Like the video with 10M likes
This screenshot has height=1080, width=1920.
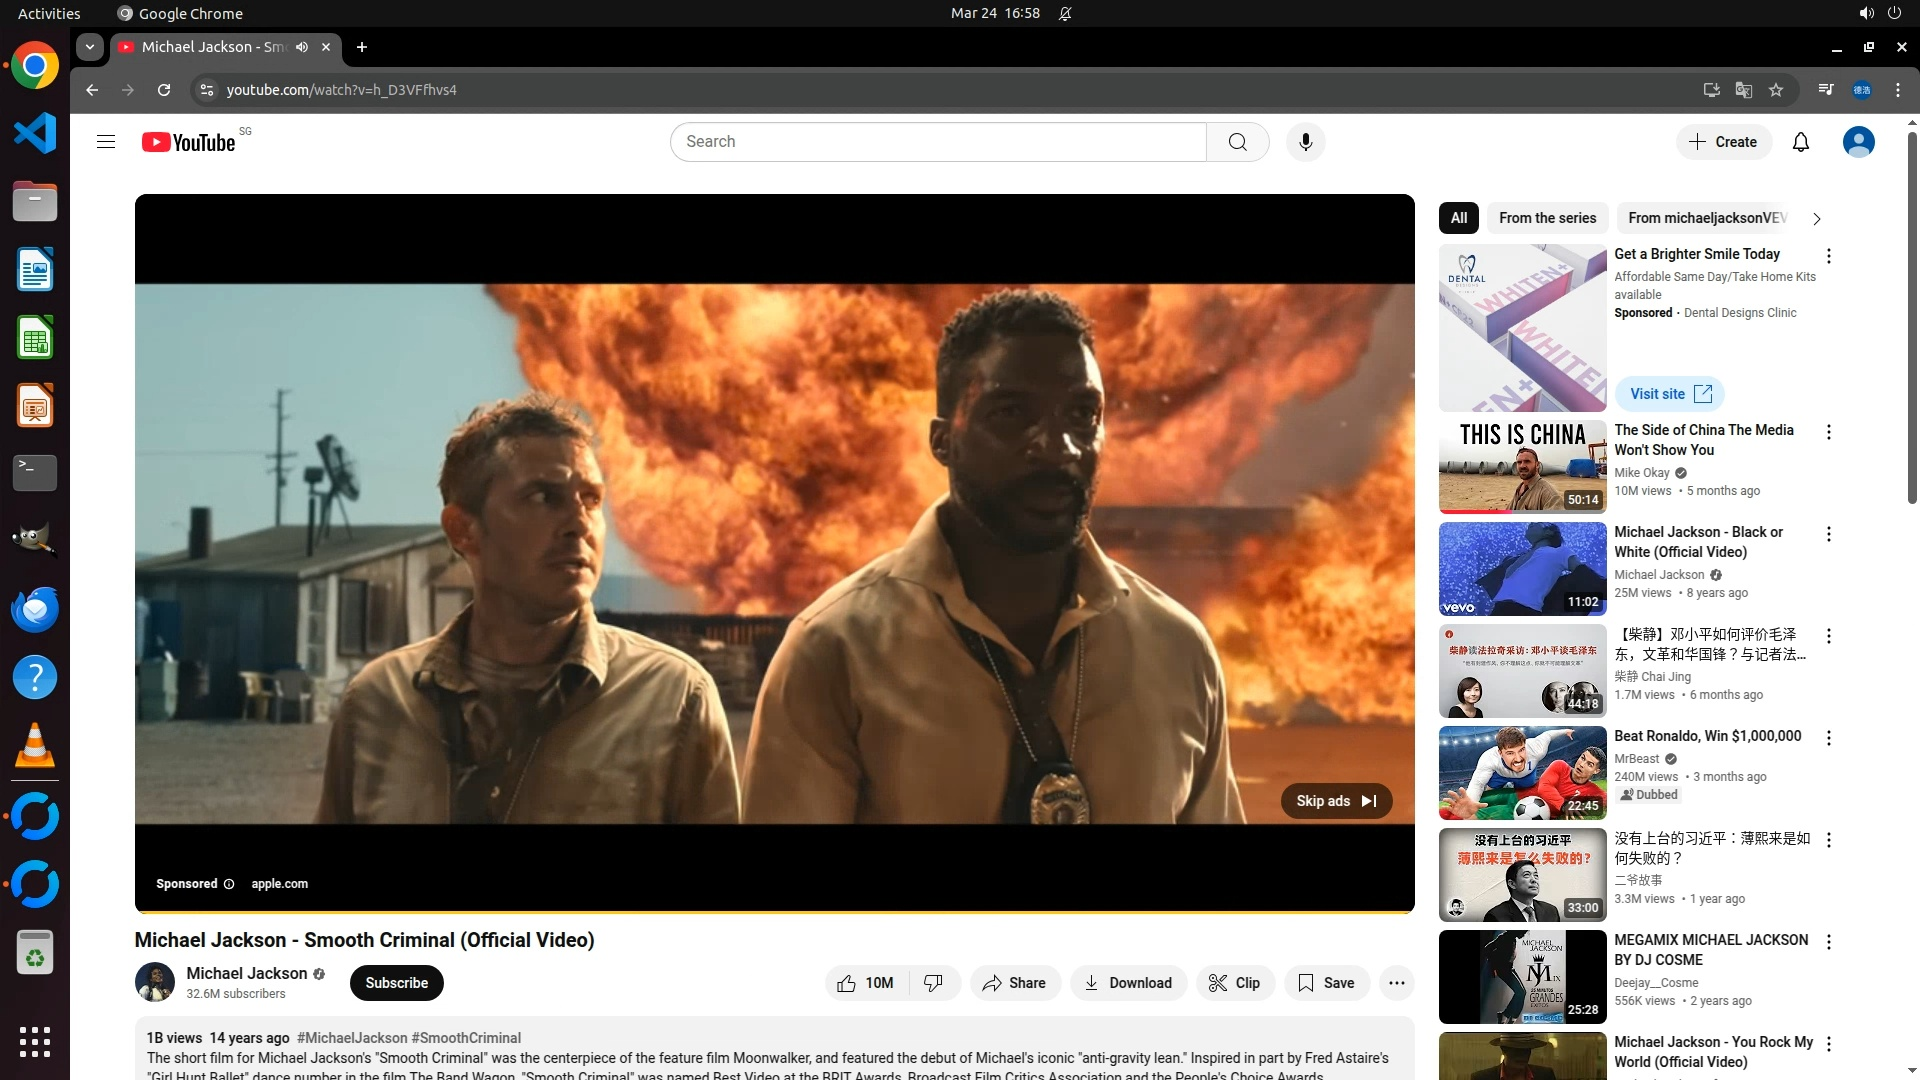[866, 983]
